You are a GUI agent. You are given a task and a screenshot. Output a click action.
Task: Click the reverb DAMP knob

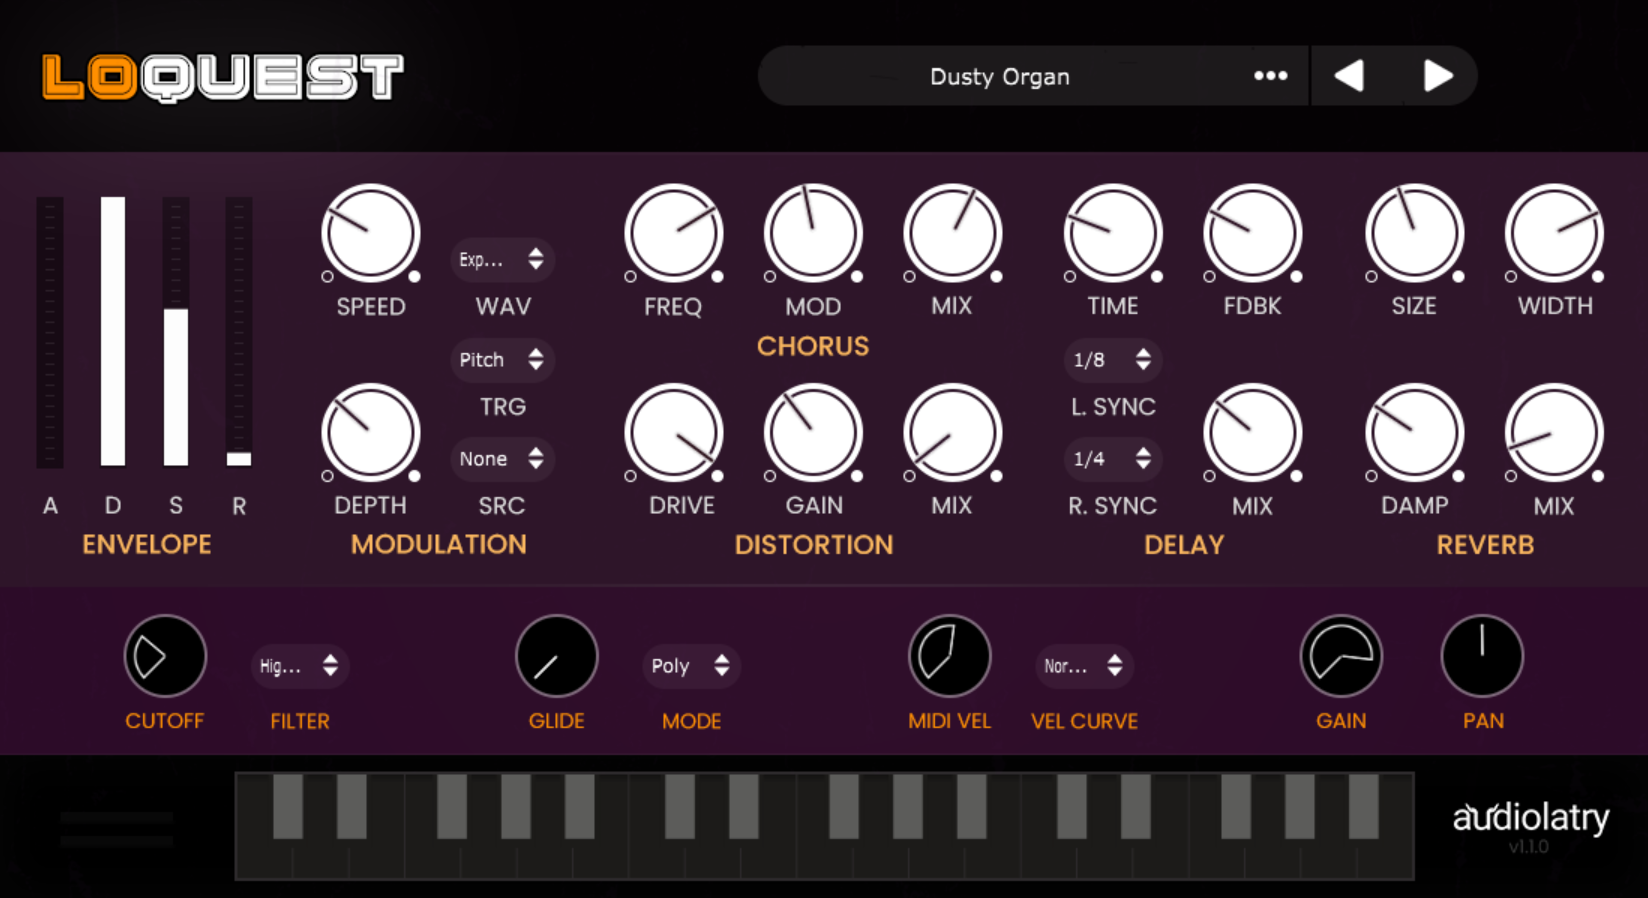click(x=1414, y=433)
